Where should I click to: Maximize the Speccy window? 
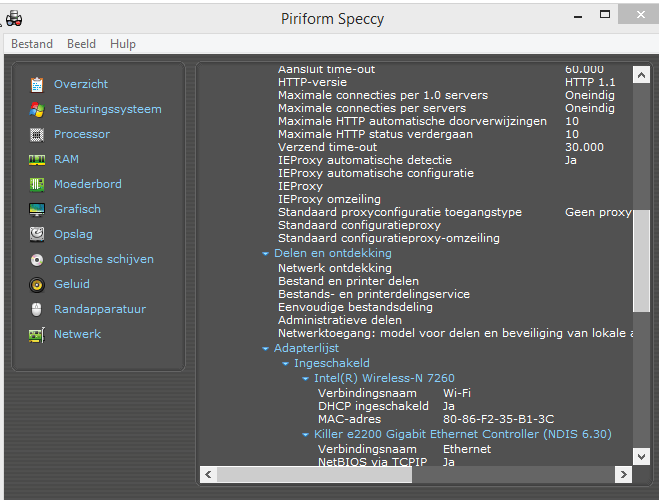pyautogui.click(x=605, y=15)
